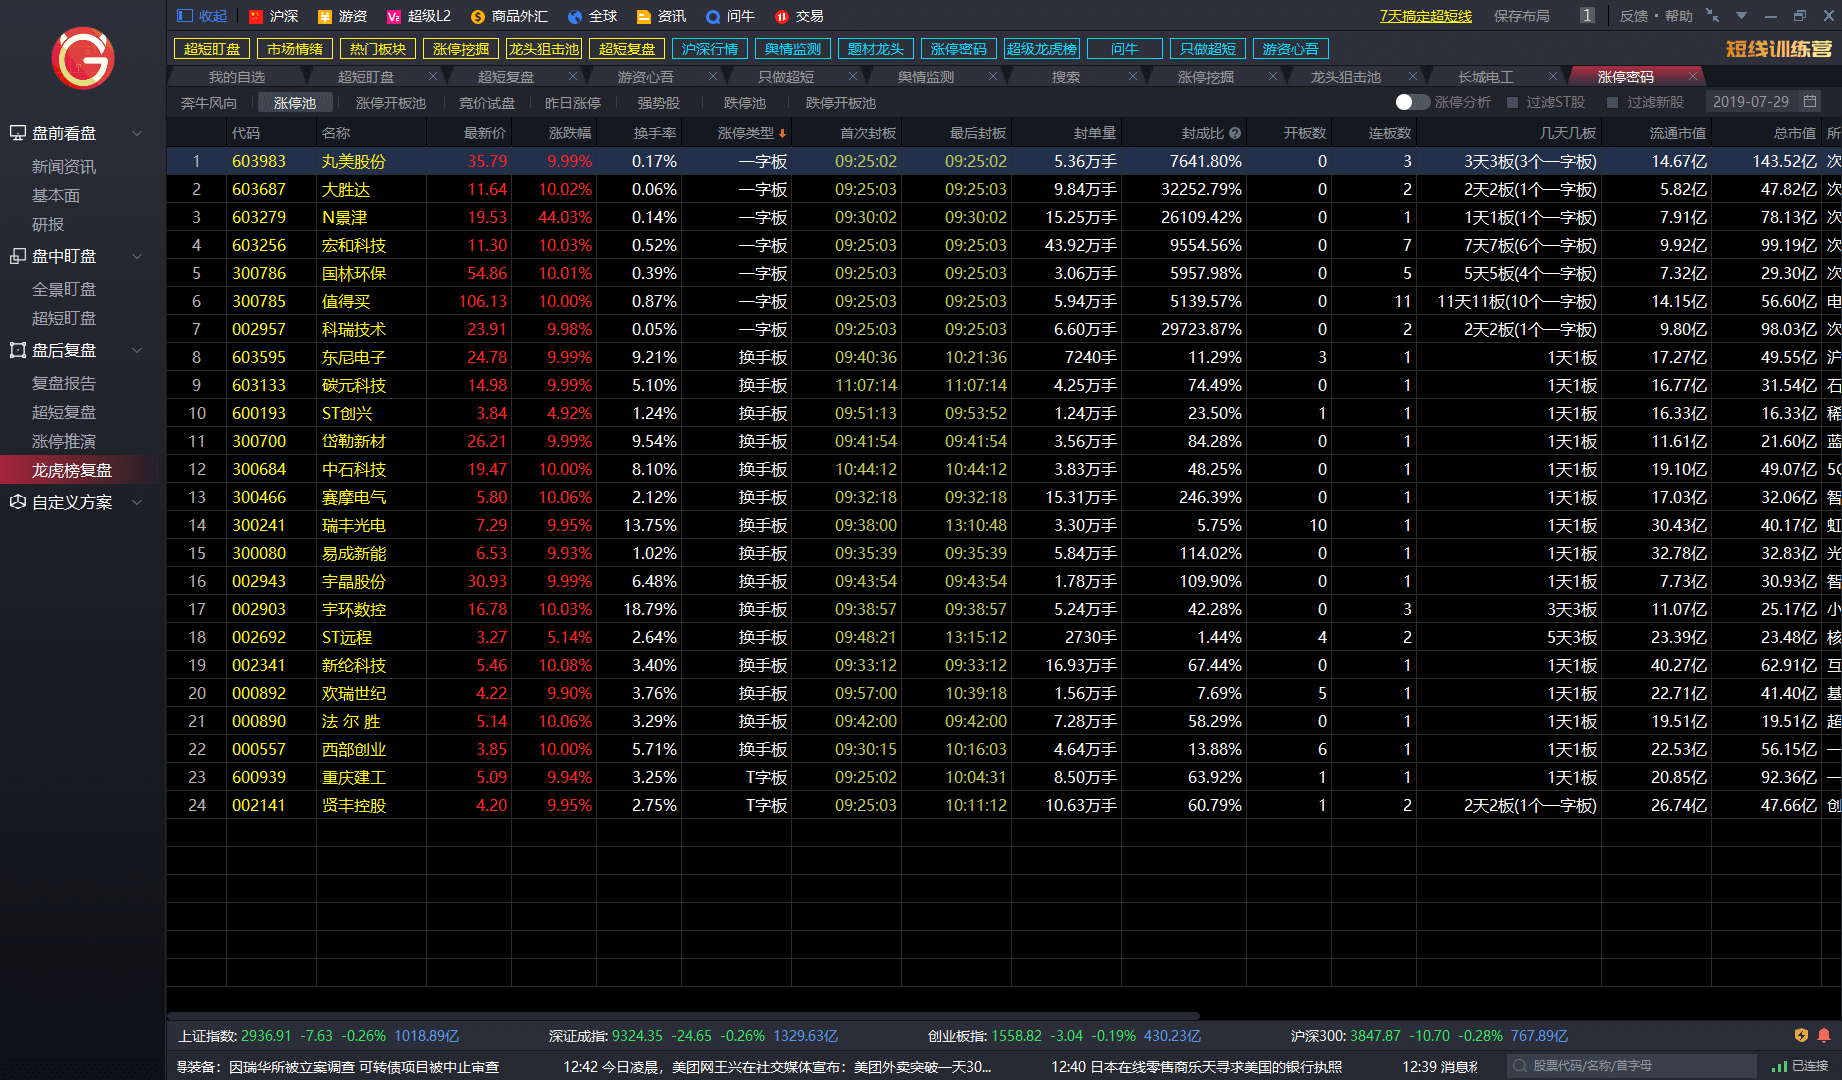Click the 短线训练营 banner
Screen dimensions: 1842x1080
(x=1779, y=49)
